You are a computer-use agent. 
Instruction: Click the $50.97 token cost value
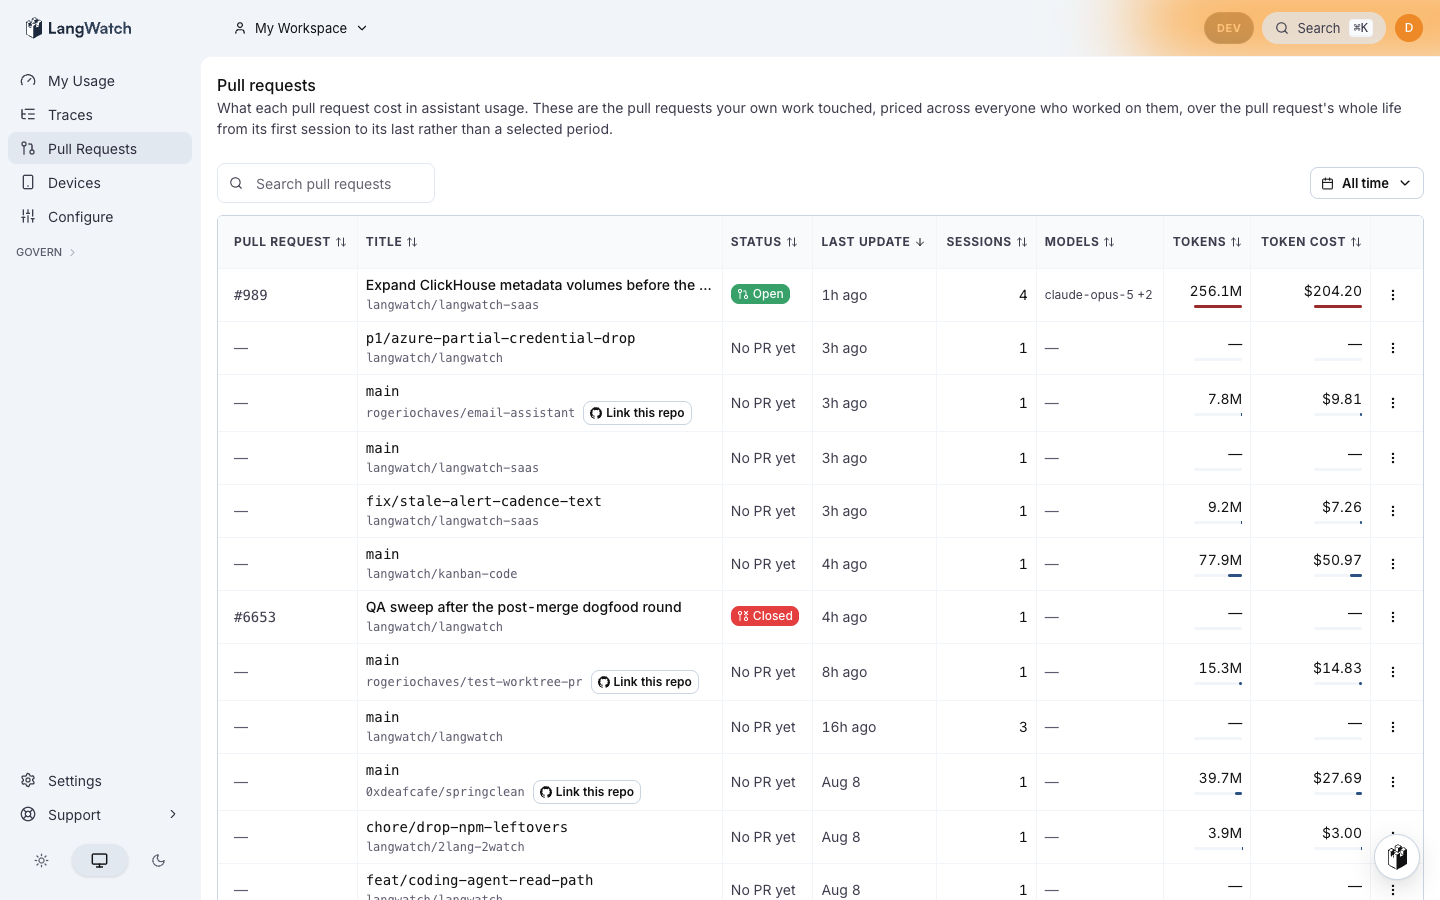point(1337,560)
